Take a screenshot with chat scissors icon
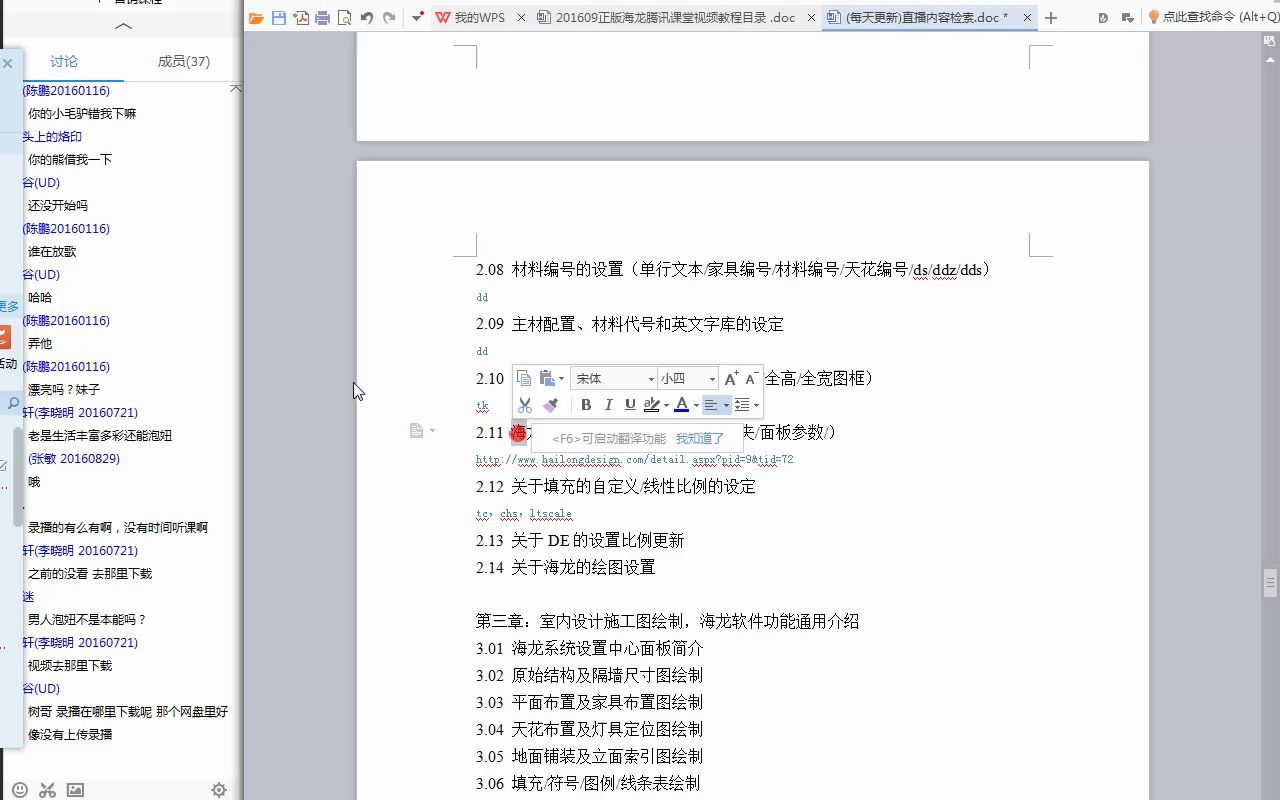Viewport: 1280px width, 800px height. tap(47, 790)
